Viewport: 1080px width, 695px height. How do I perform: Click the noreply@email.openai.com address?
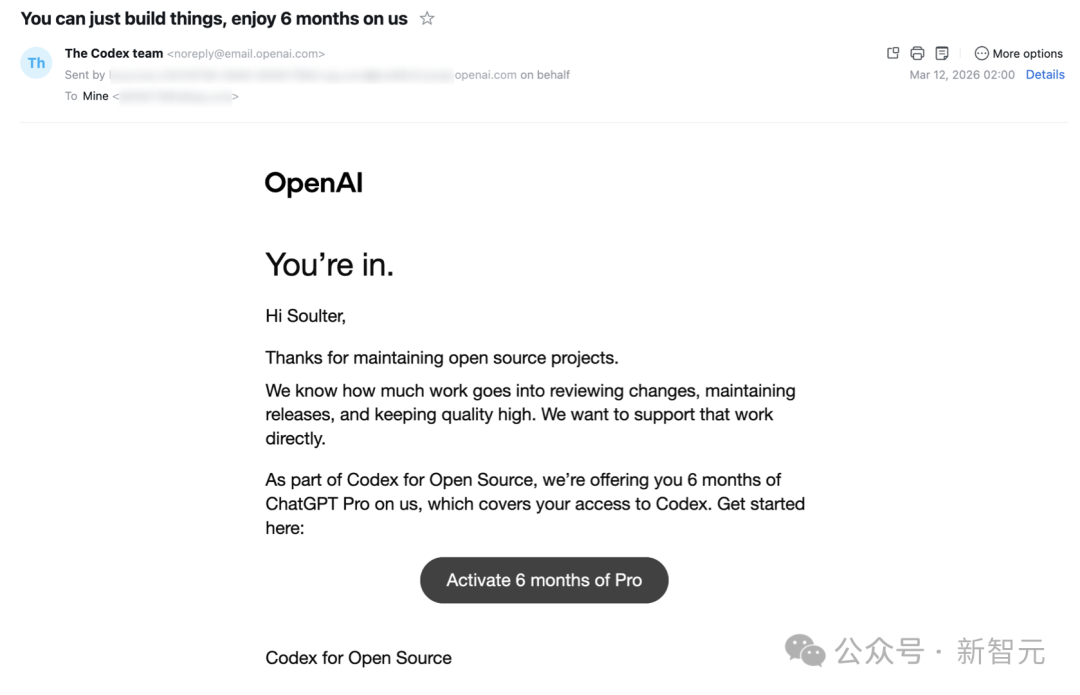(246, 54)
